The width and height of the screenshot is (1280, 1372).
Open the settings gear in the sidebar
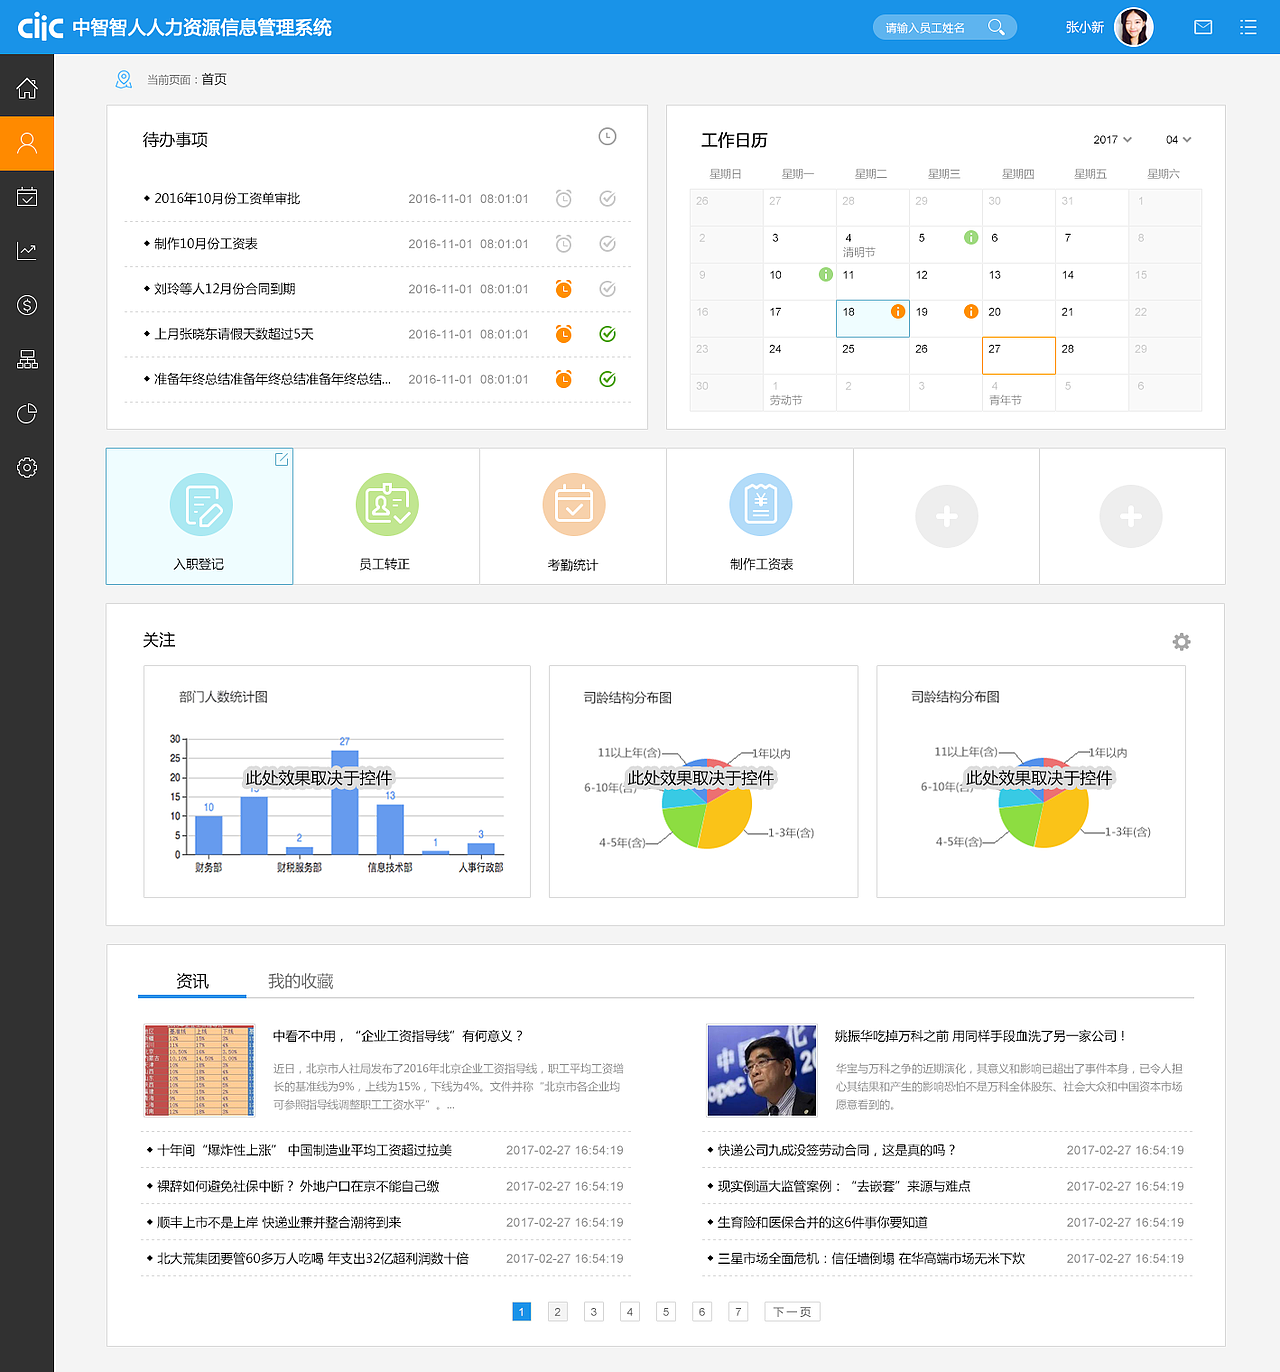point(26,467)
